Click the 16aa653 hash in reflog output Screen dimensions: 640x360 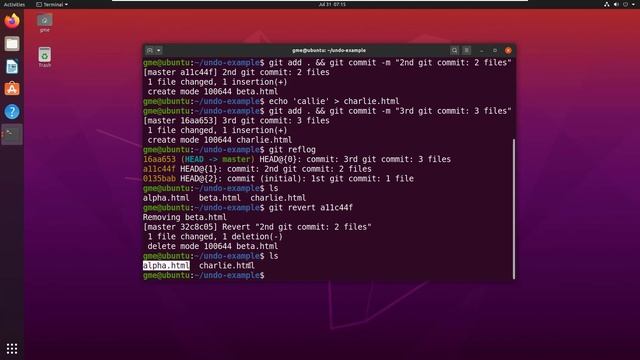coord(159,159)
